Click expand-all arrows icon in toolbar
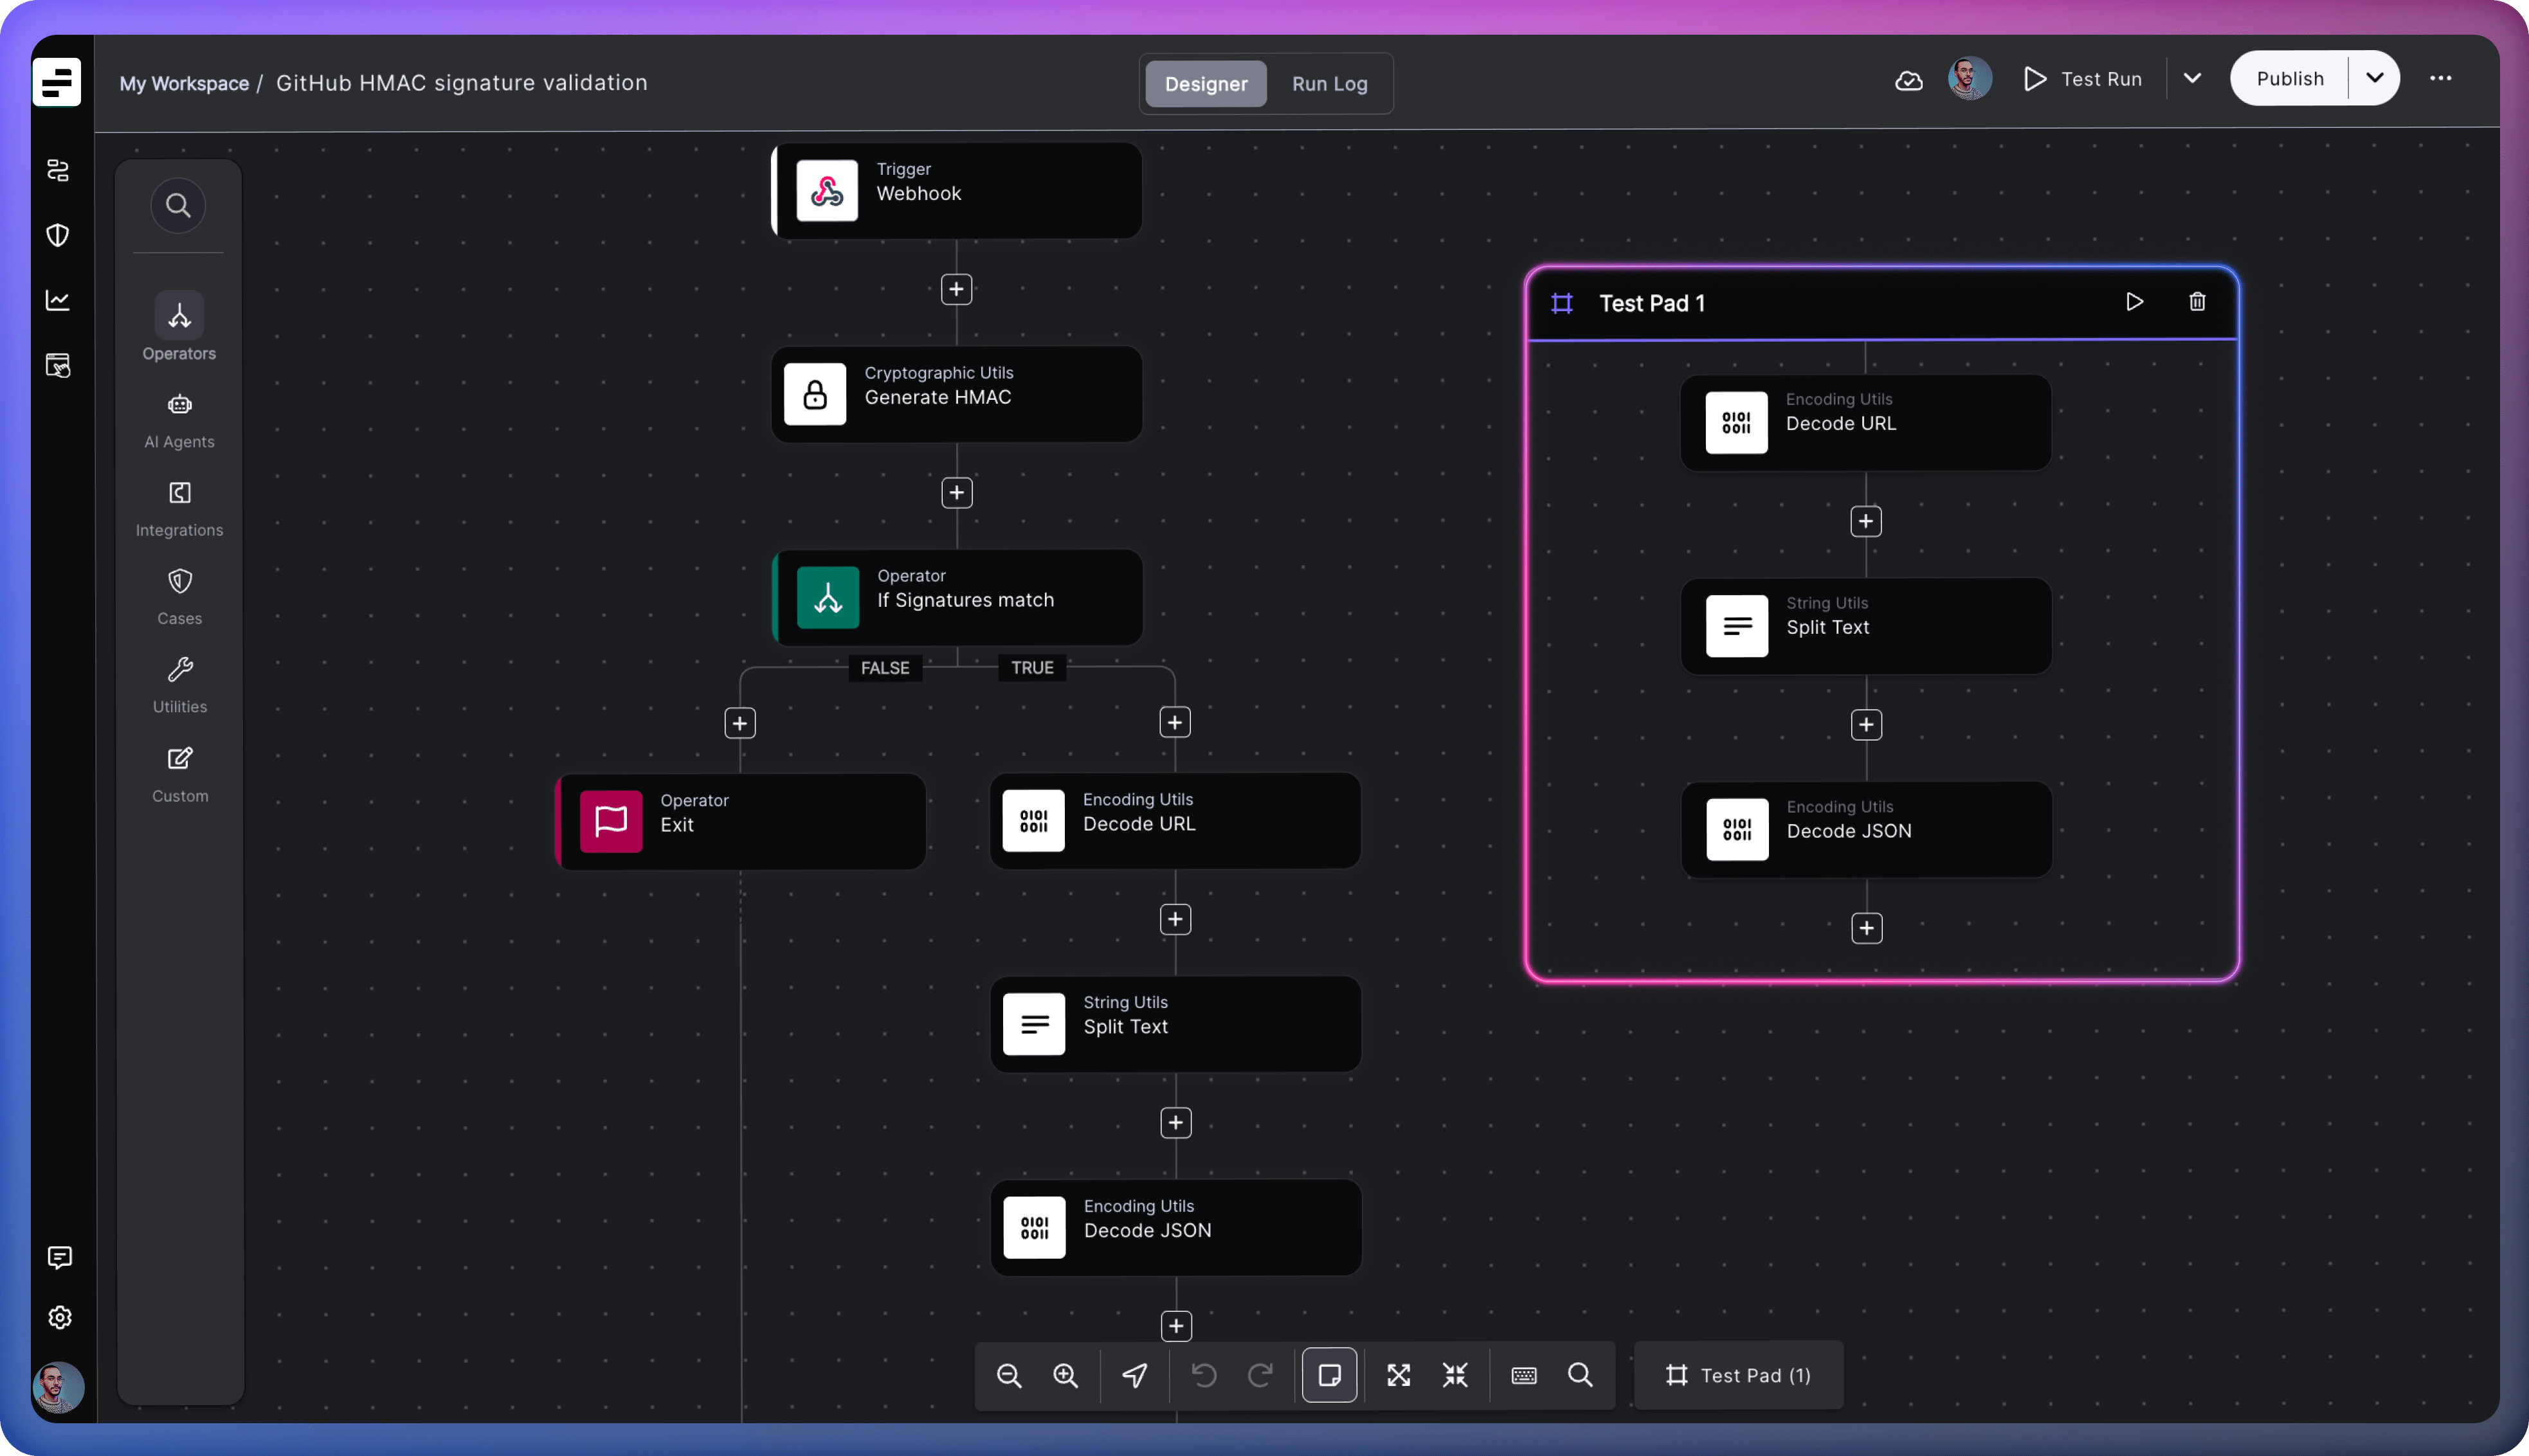Screen dimensions: 2529x1456 1398,1375
